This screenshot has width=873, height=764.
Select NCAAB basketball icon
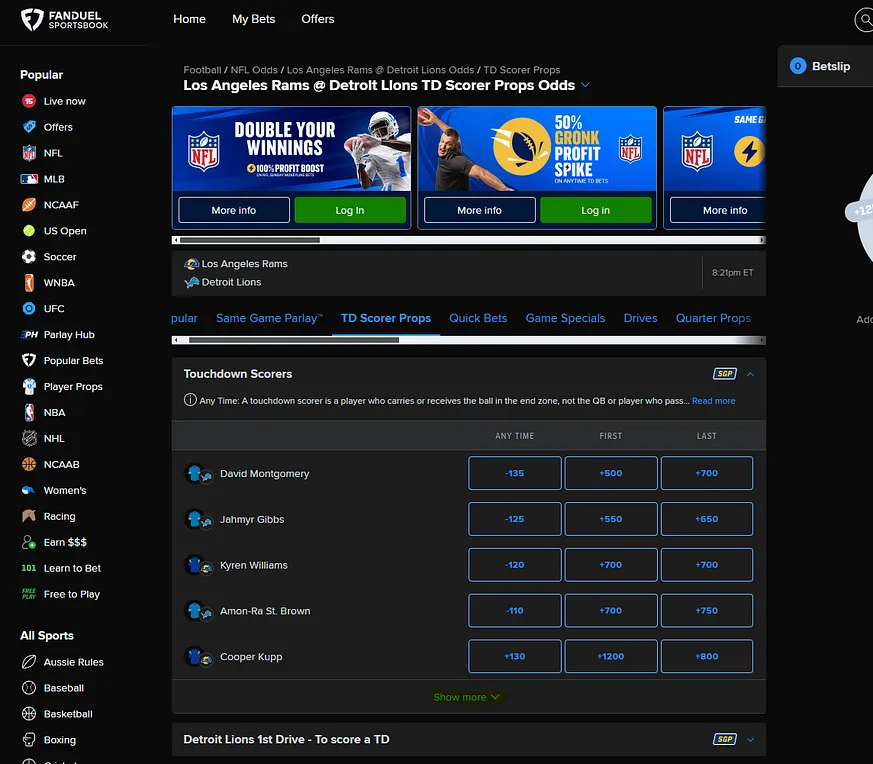point(29,464)
